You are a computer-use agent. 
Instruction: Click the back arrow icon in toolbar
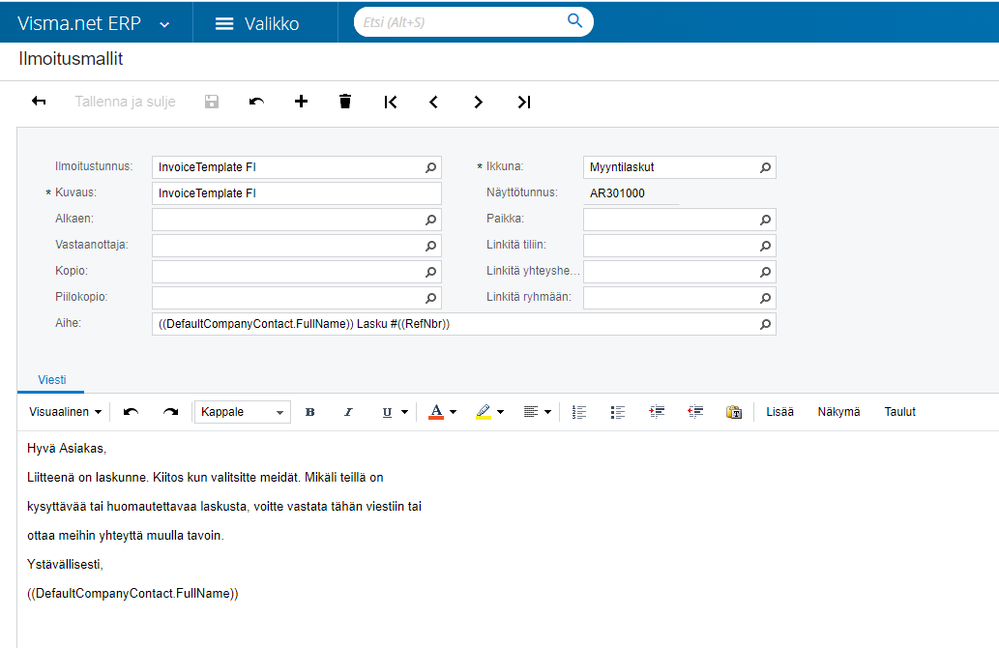pos(39,101)
